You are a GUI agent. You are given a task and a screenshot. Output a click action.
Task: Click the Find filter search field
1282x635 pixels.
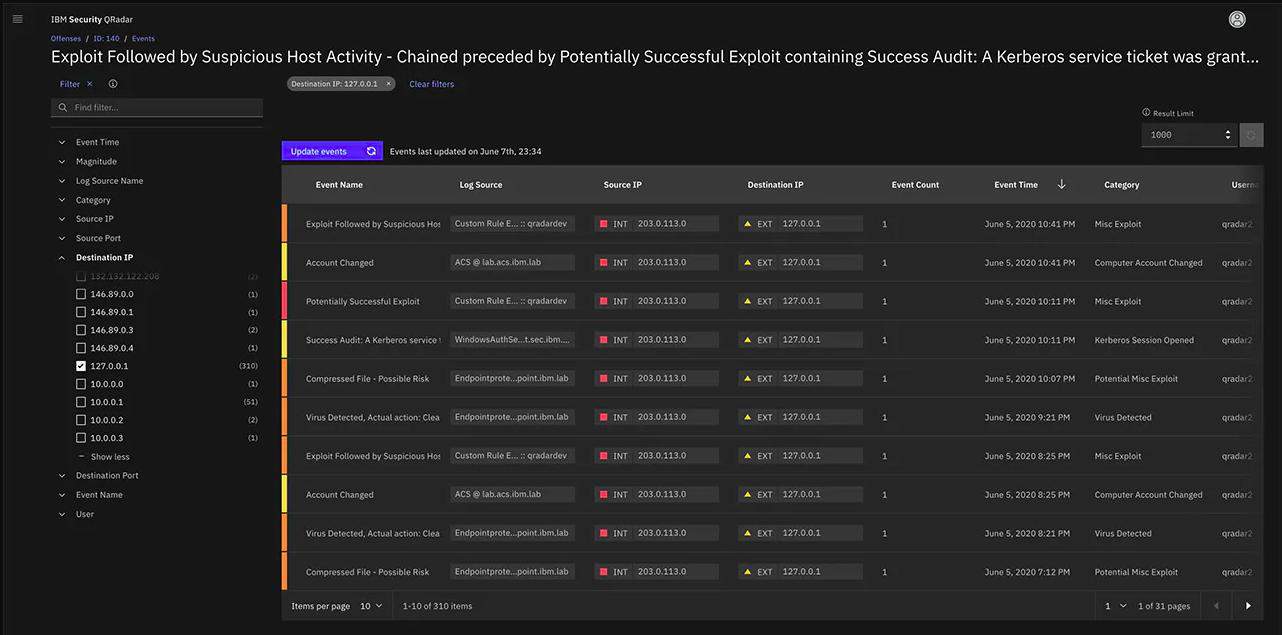coord(157,107)
